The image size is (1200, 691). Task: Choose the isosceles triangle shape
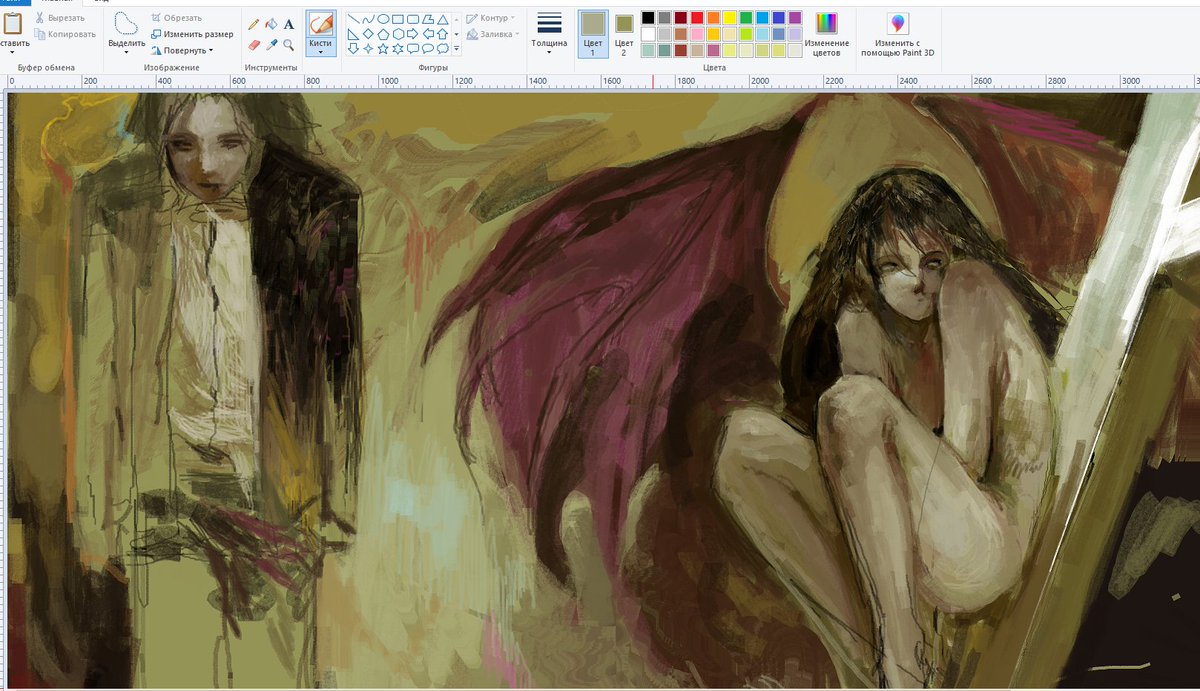tap(443, 19)
